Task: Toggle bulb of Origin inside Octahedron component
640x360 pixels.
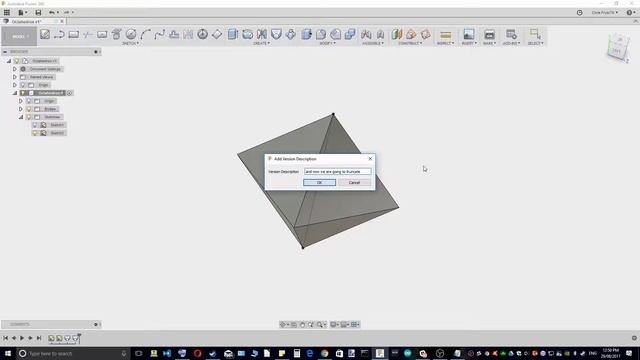Action: click(x=29, y=101)
